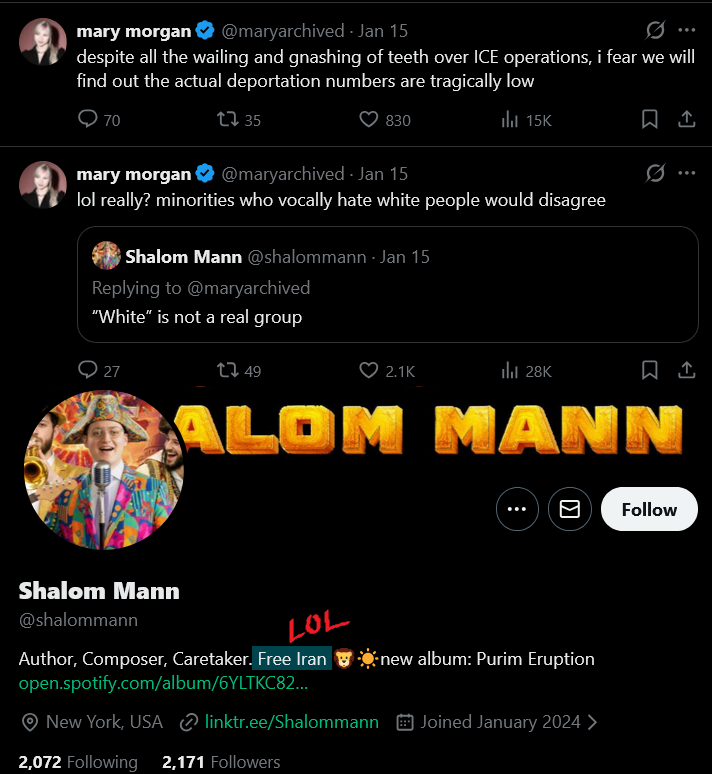This screenshot has height=774, width=712.
Task: Open the linktr.ee/Shalommann link
Action: pos(291,722)
